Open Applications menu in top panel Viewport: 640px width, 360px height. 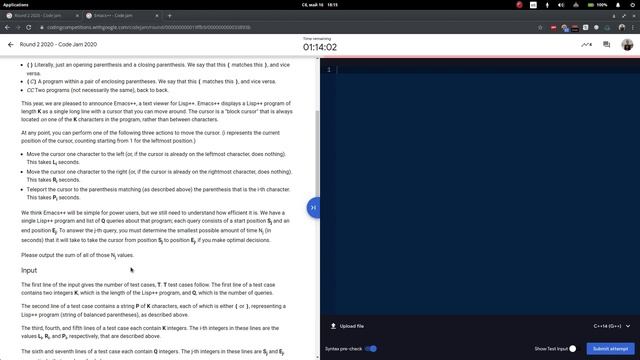(x=16, y=5)
